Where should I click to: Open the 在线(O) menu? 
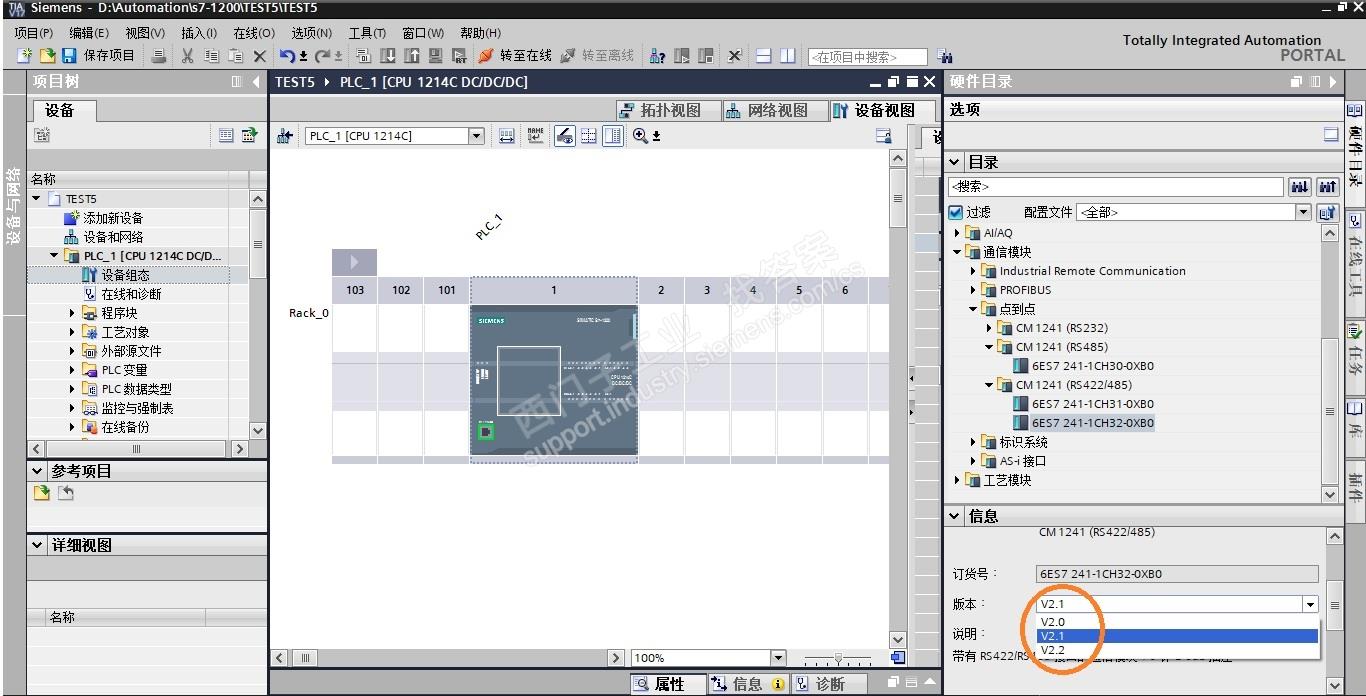pos(254,33)
